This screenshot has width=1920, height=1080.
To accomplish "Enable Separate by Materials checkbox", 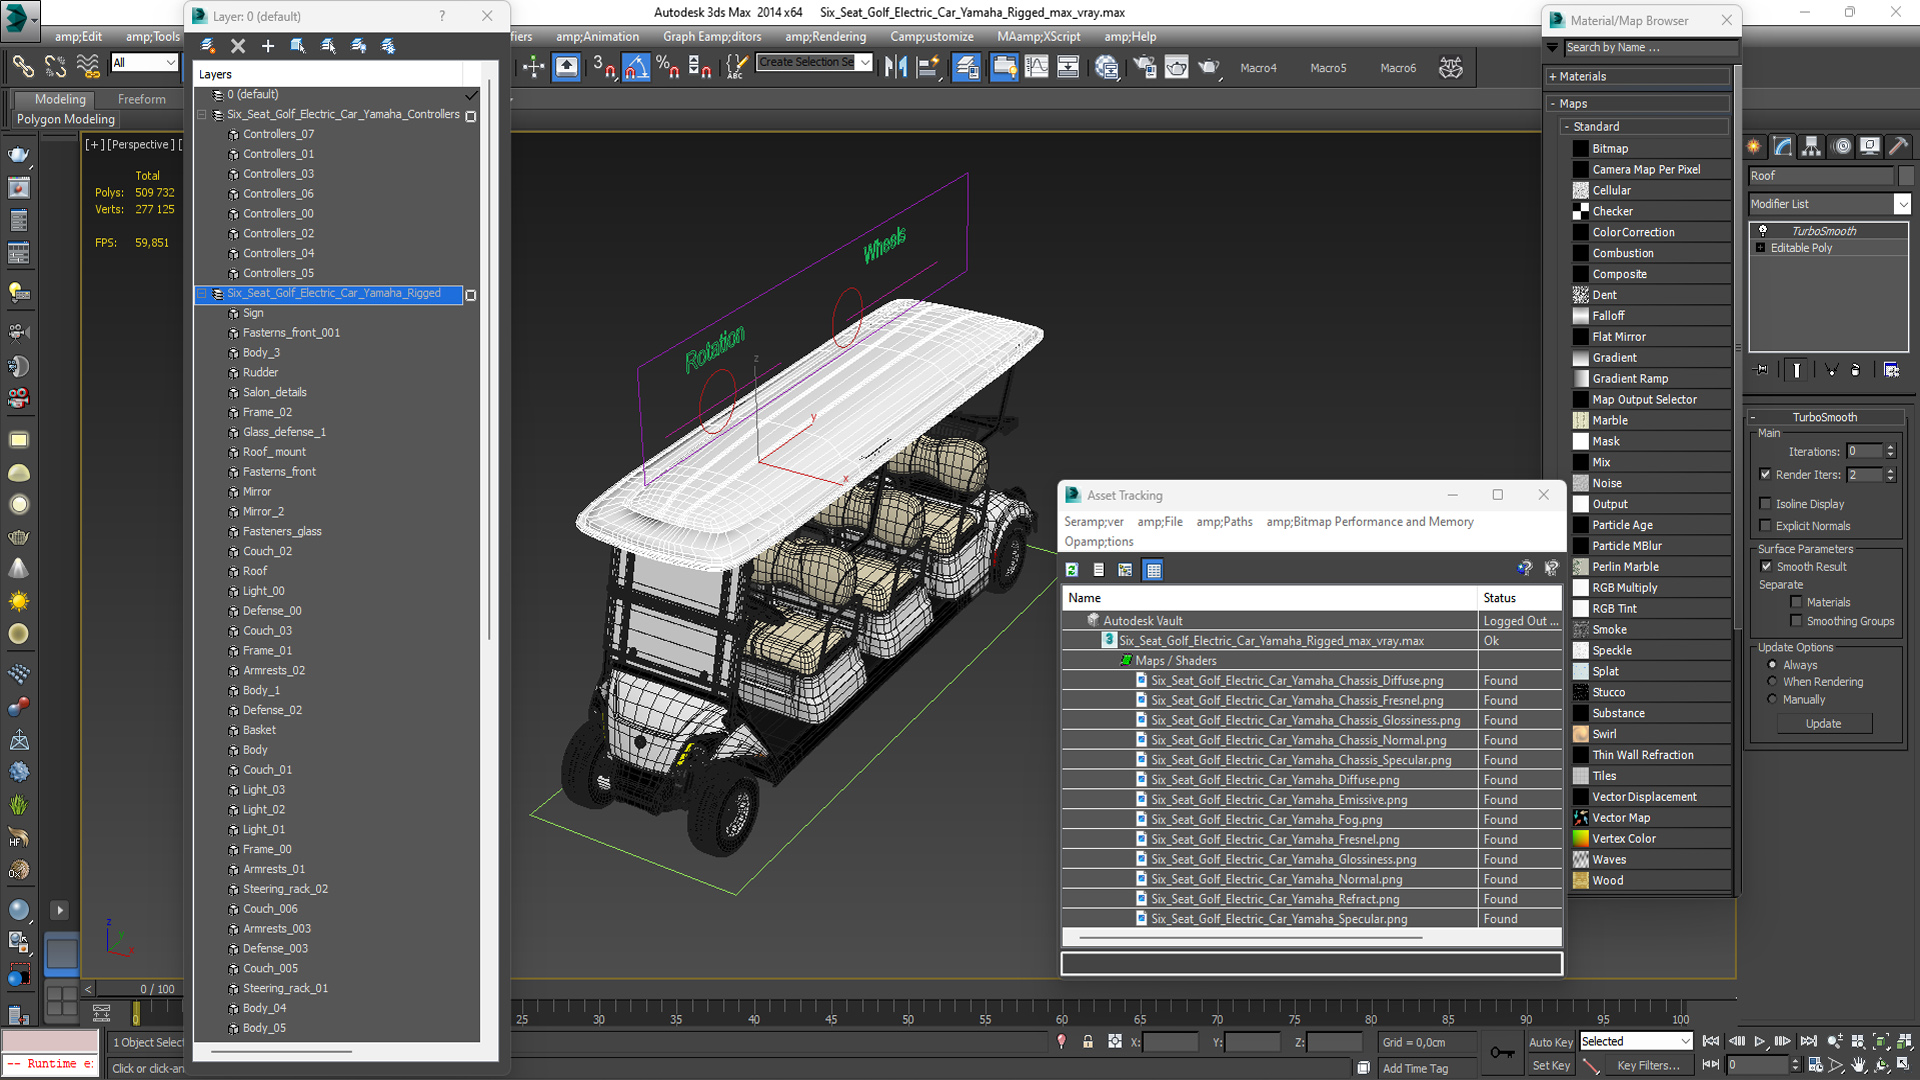I will click(x=1796, y=602).
